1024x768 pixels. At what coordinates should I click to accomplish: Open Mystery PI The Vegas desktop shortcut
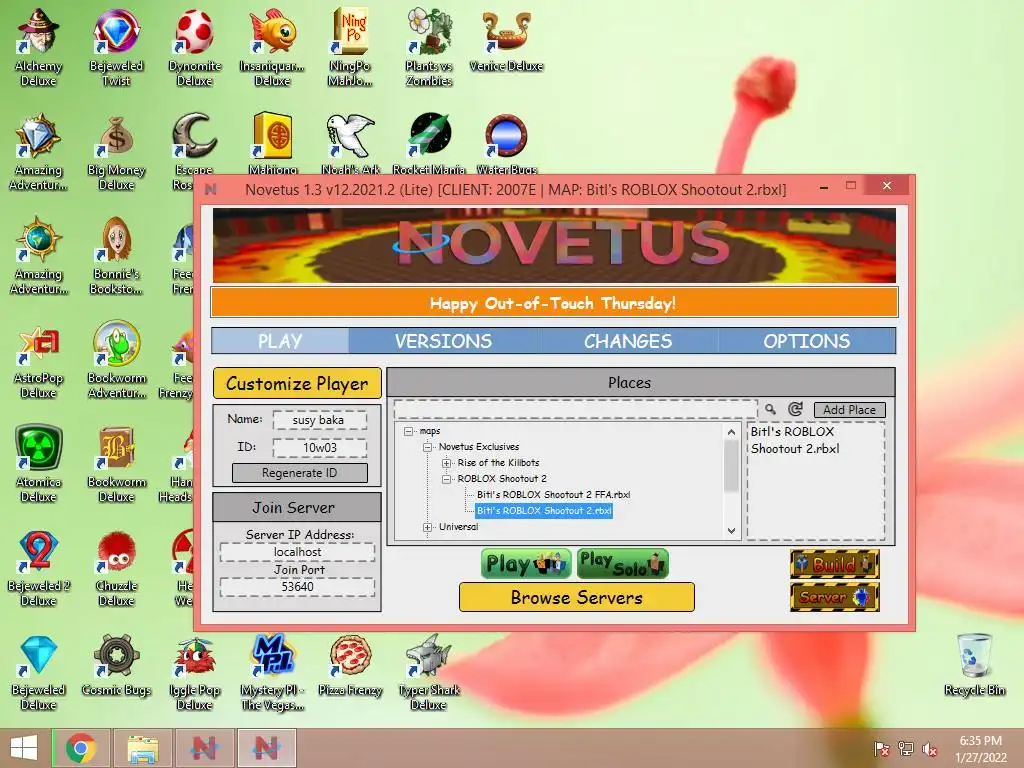tap(272, 673)
